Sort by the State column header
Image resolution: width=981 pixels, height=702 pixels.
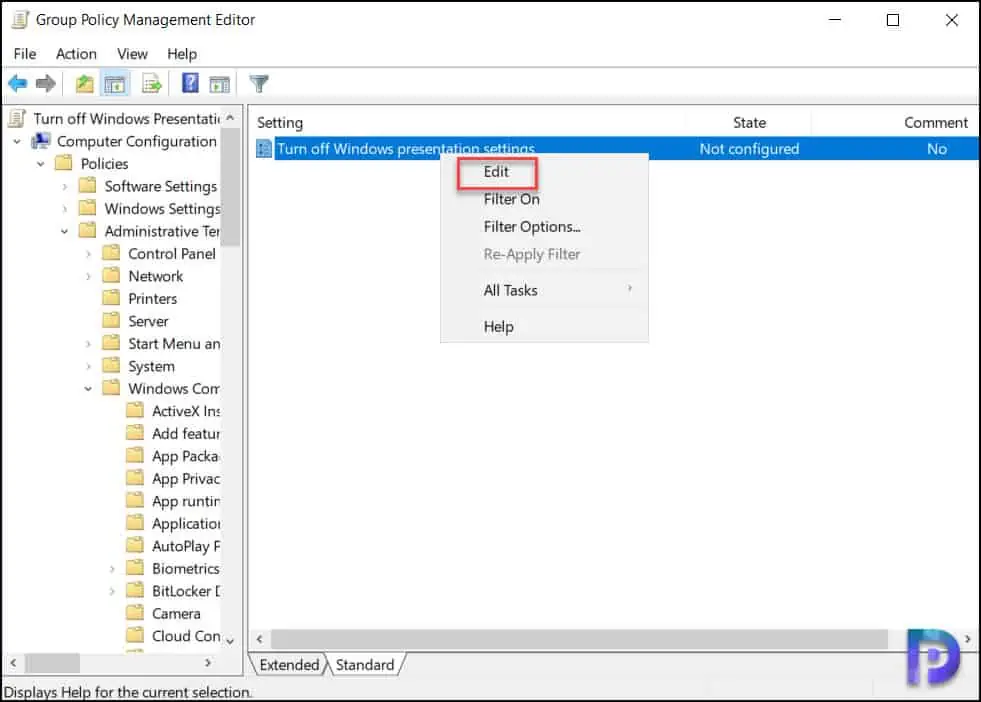tap(749, 123)
